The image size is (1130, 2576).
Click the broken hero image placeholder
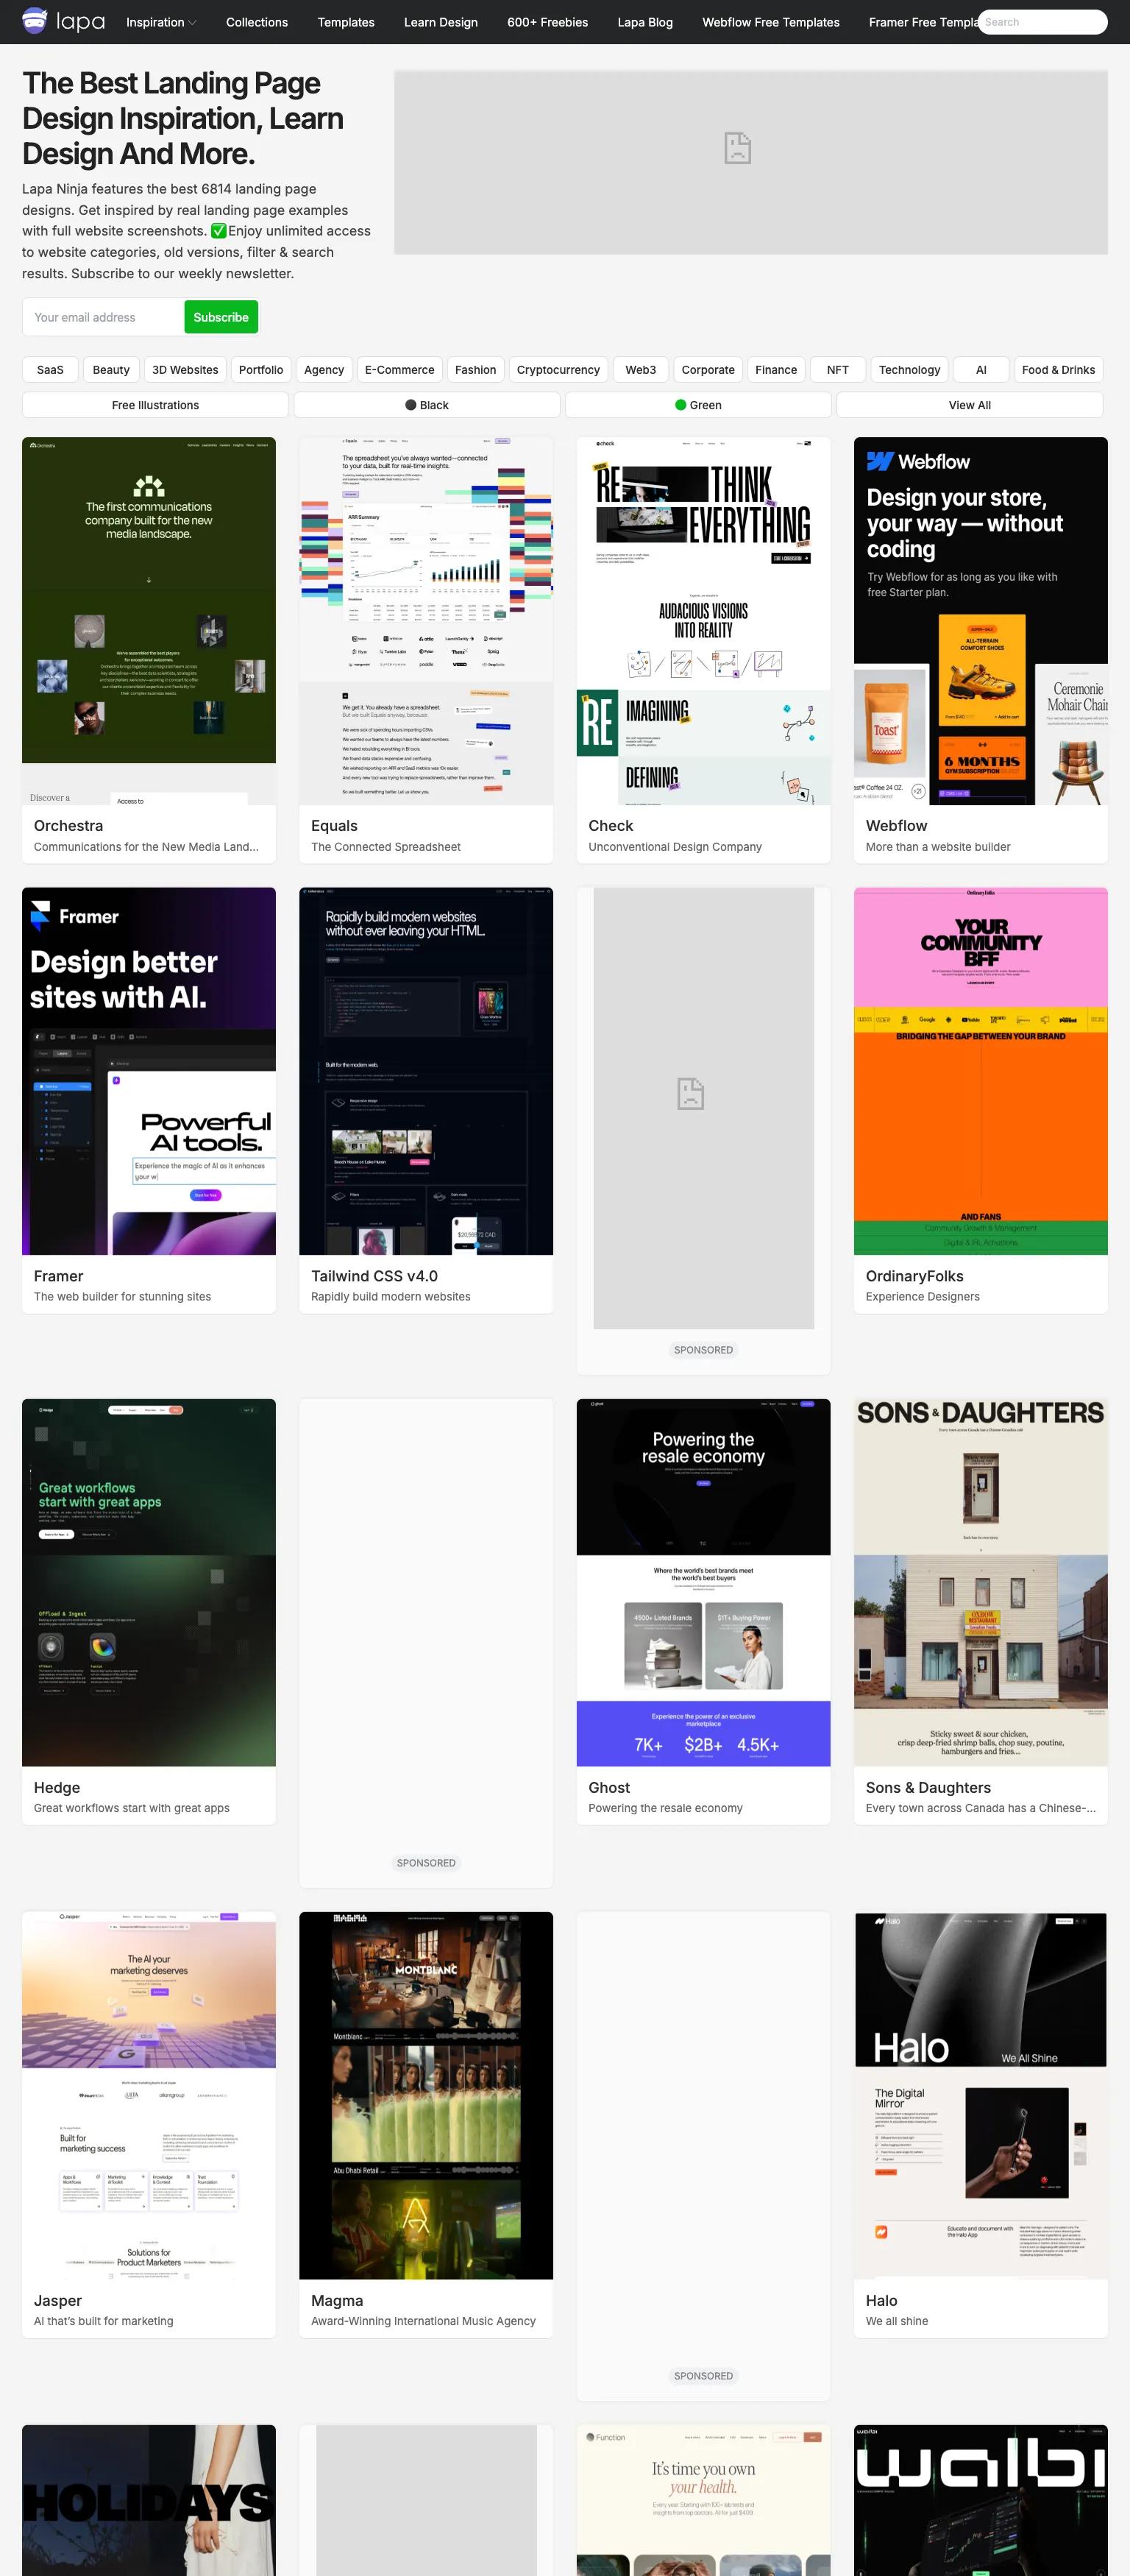pyautogui.click(x=751, y=162)
